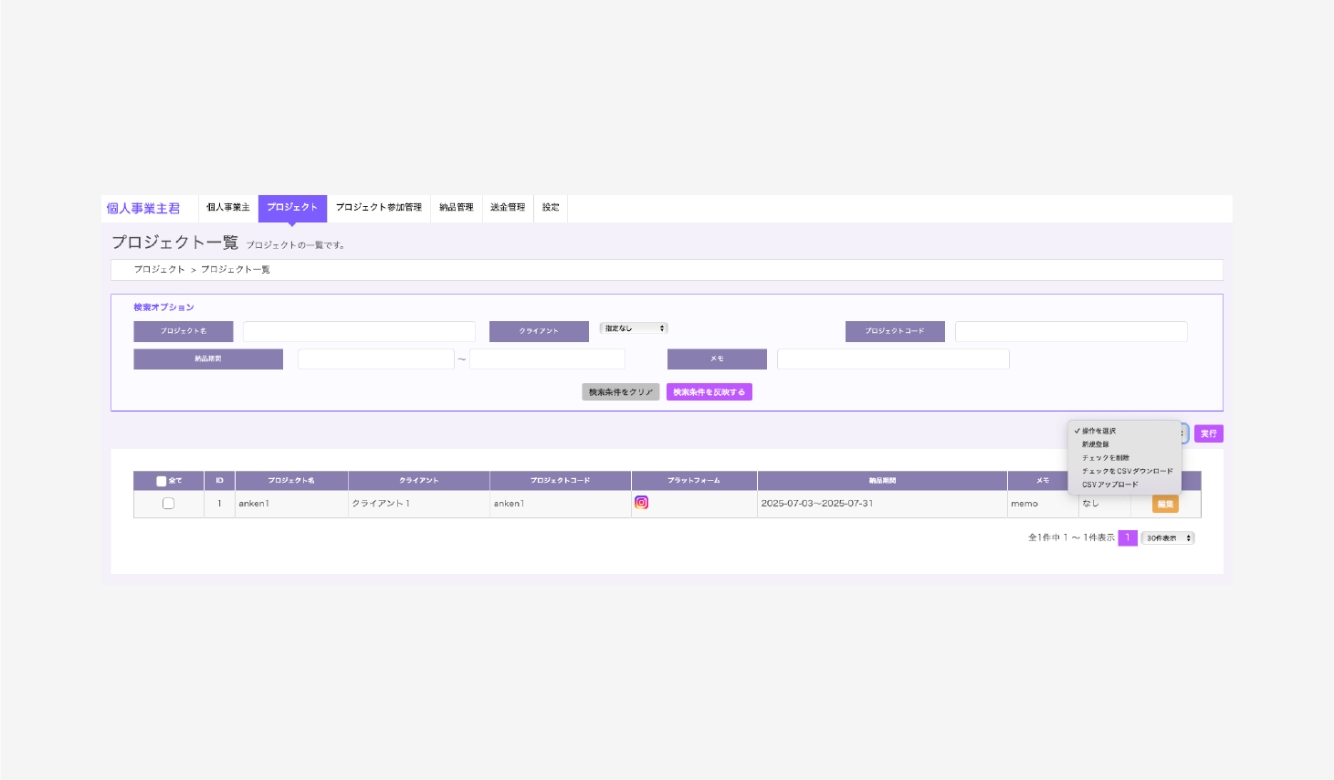Open the 30件表示 page size dropdown
The image size is (1334, 780).
pos(1168,538)
